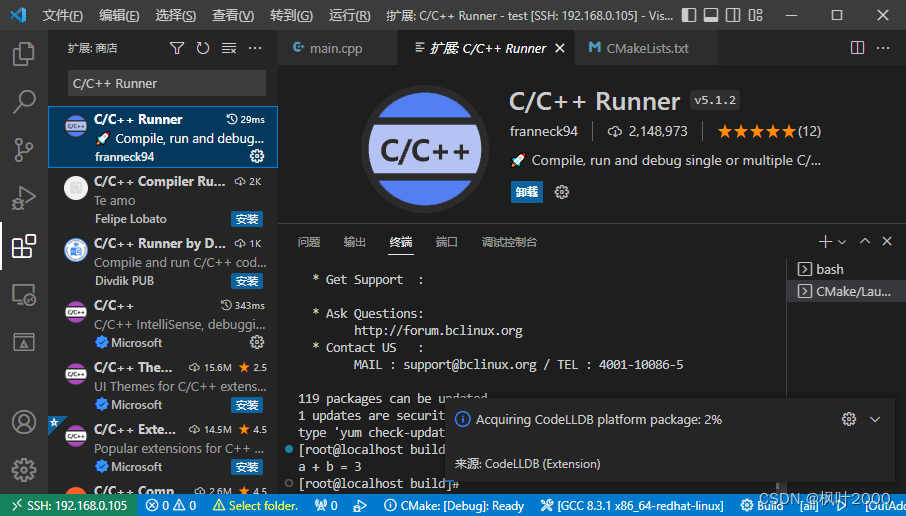
Task: Select the CMake/Launch terminal entry
Action: pyautogui.click(x=846, y=291)
